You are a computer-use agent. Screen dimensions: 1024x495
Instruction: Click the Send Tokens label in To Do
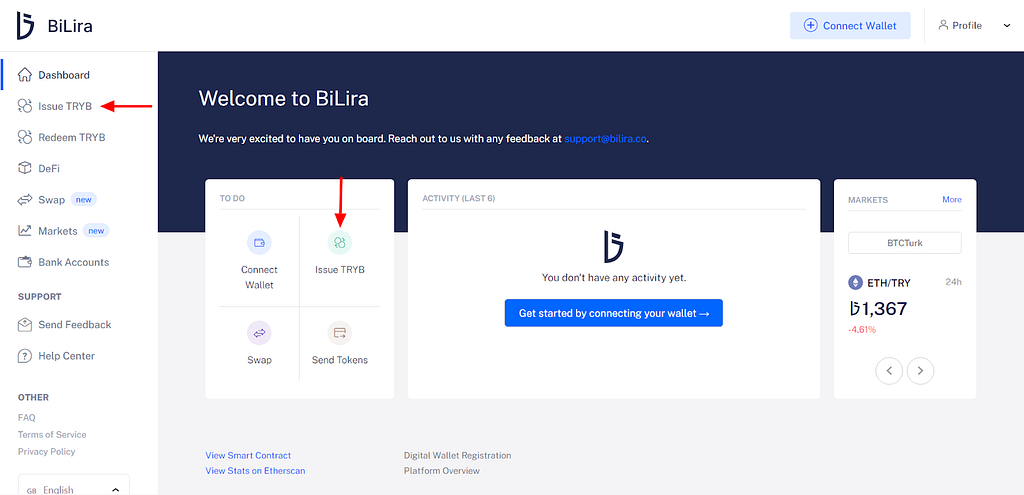click(x=340, y=360)
